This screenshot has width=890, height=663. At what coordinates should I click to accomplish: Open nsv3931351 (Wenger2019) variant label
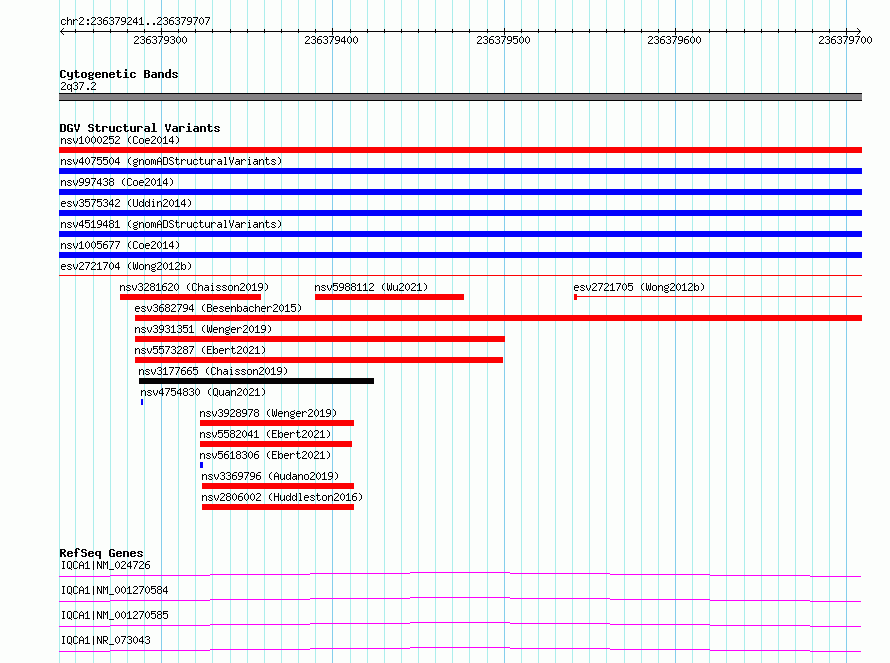(203, 329)
